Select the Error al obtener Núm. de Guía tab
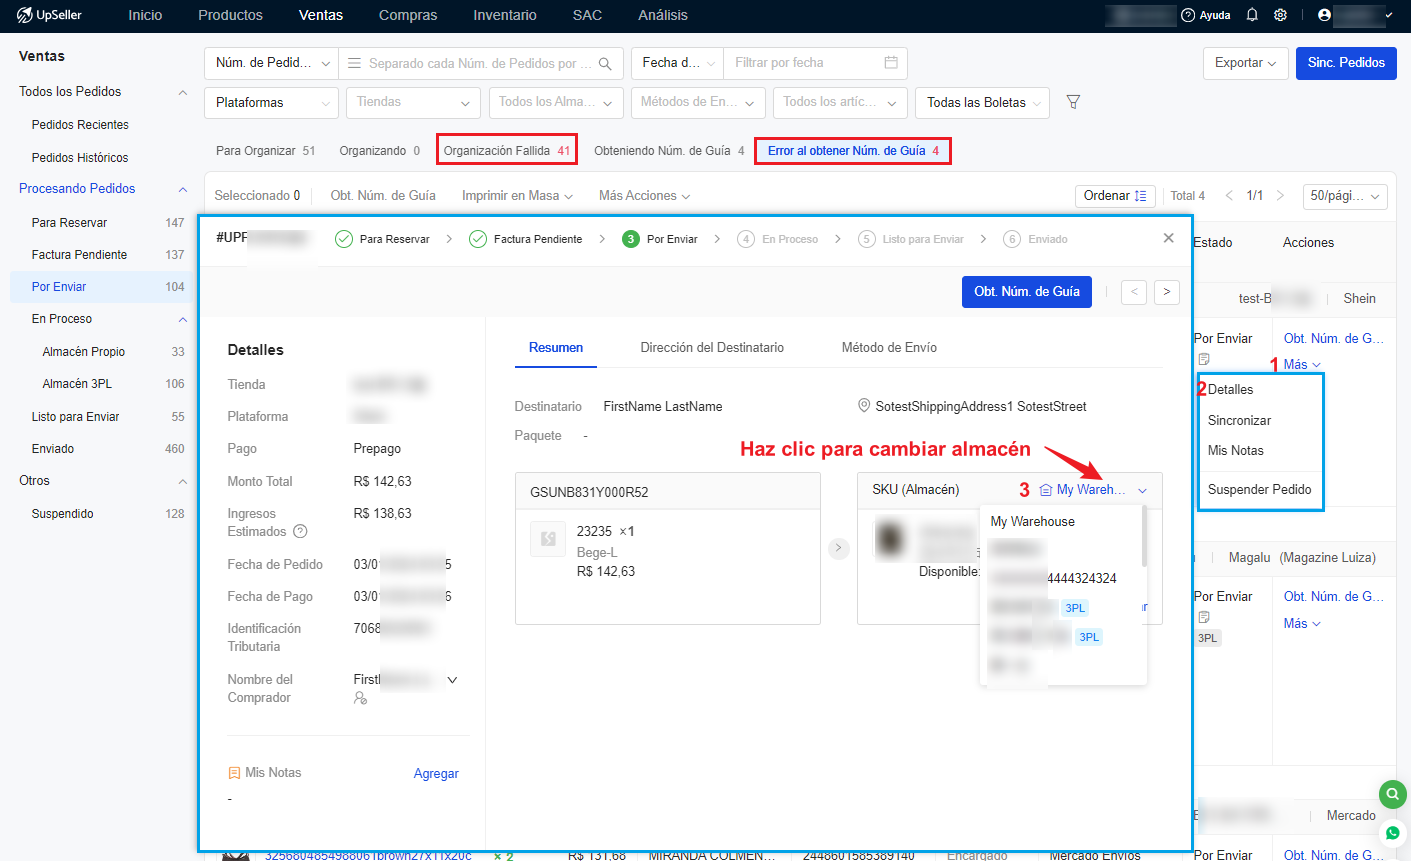This screenshot has height=861, width=1411. tap(853, 151)
